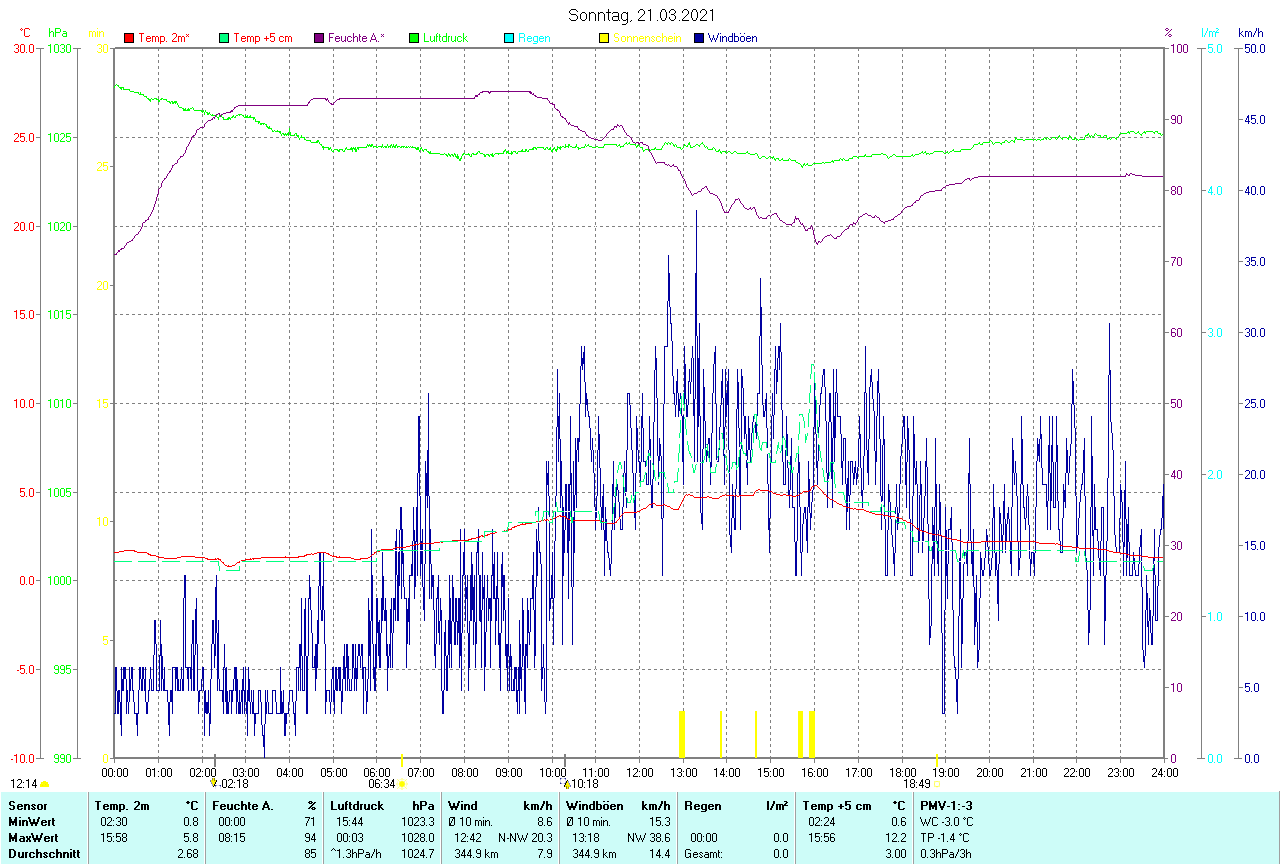
Task: Click the 'Sensor' table header
Action: click(26, 806)
